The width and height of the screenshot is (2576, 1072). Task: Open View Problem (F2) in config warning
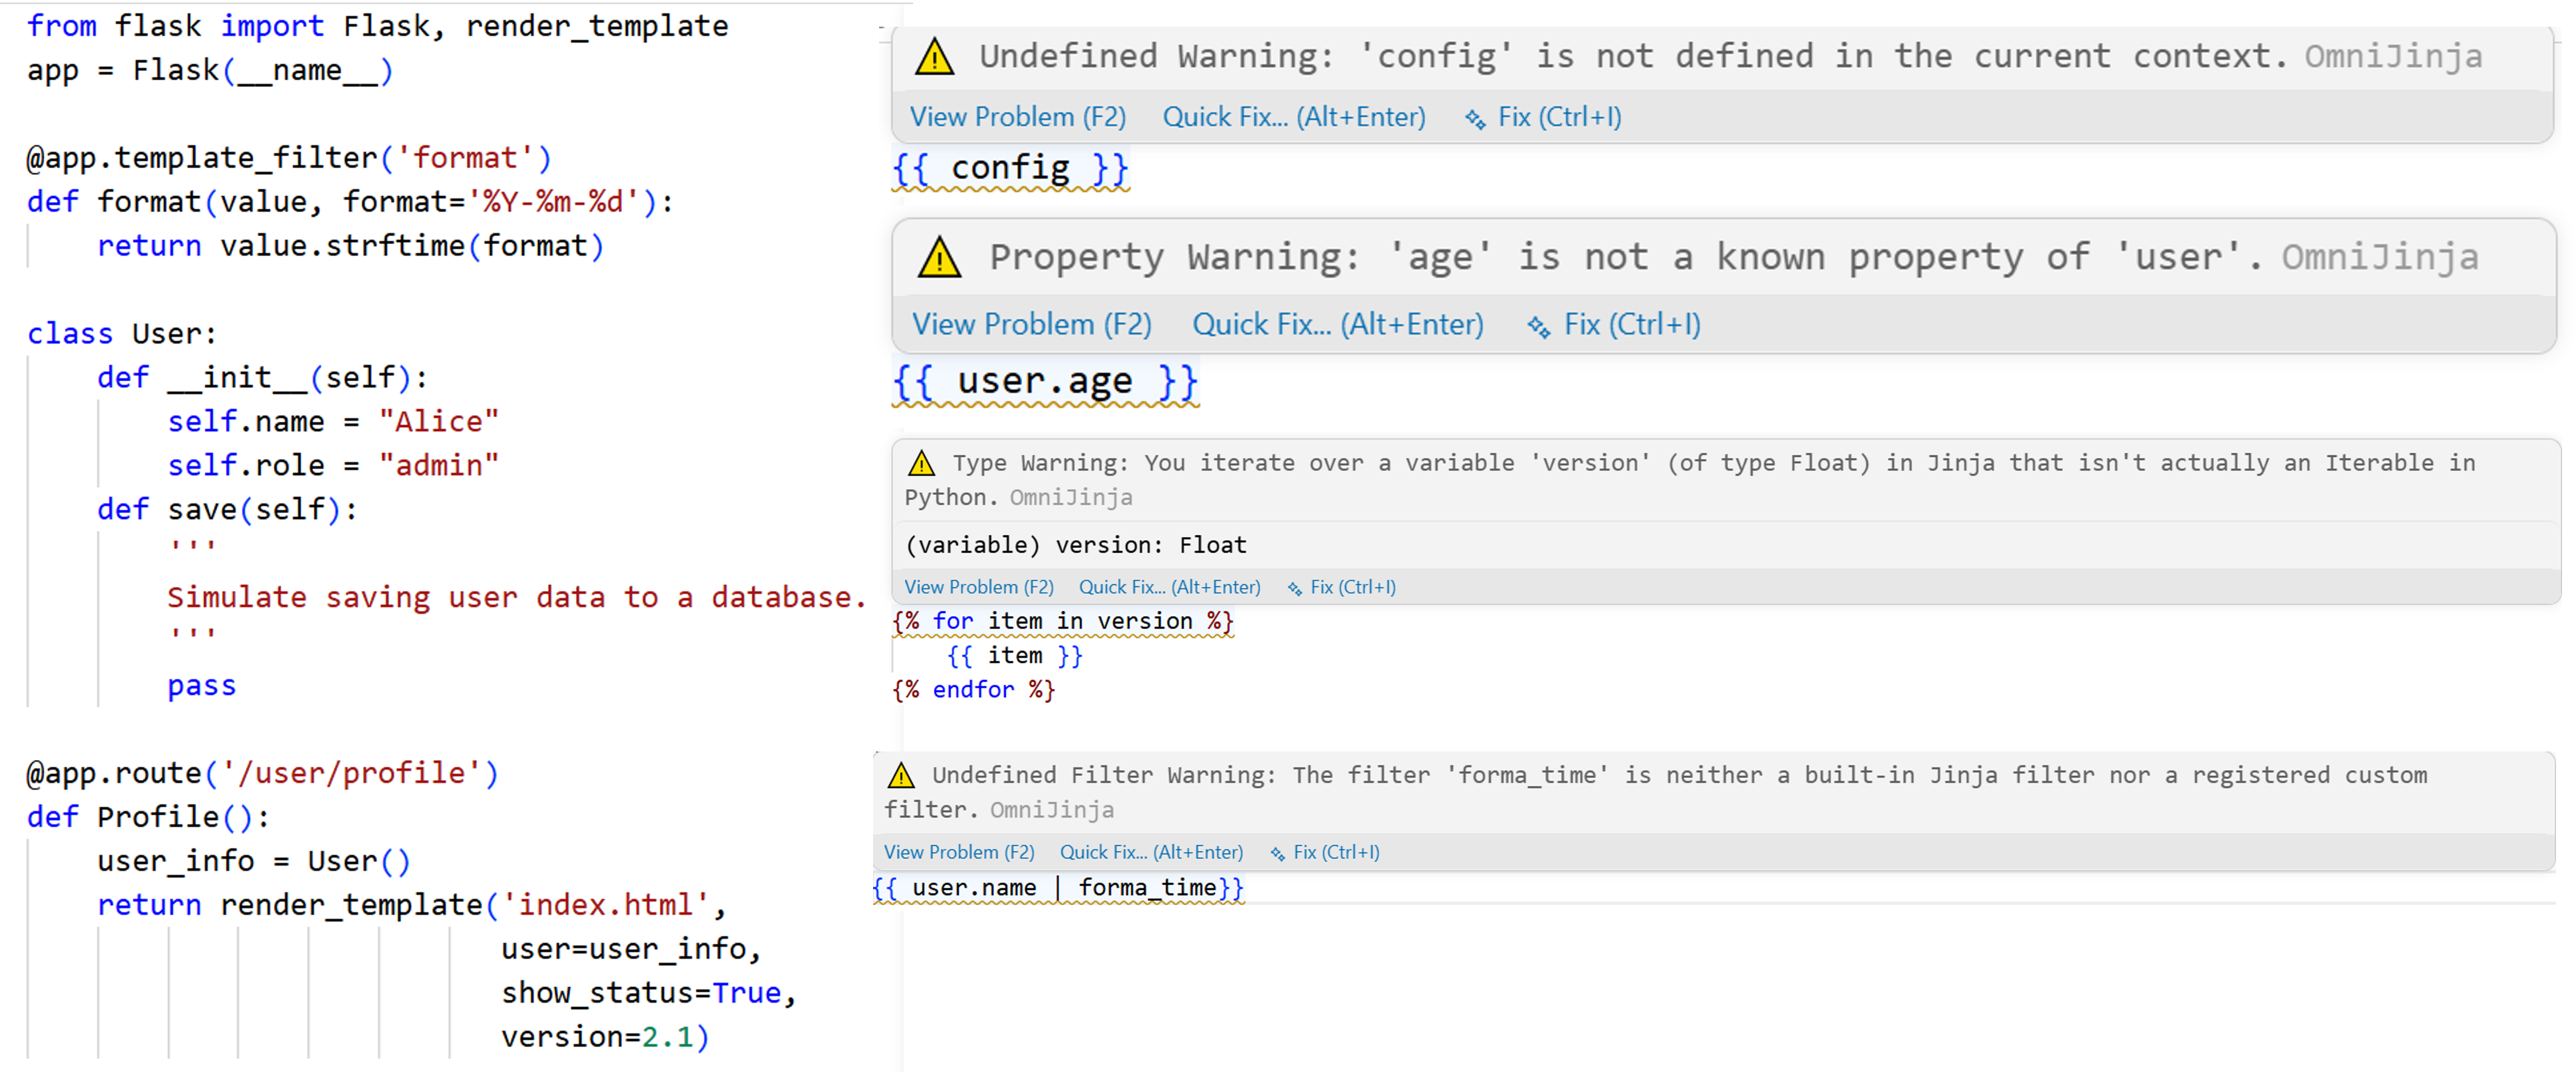pyautogui.click(x=1018, y=117)
